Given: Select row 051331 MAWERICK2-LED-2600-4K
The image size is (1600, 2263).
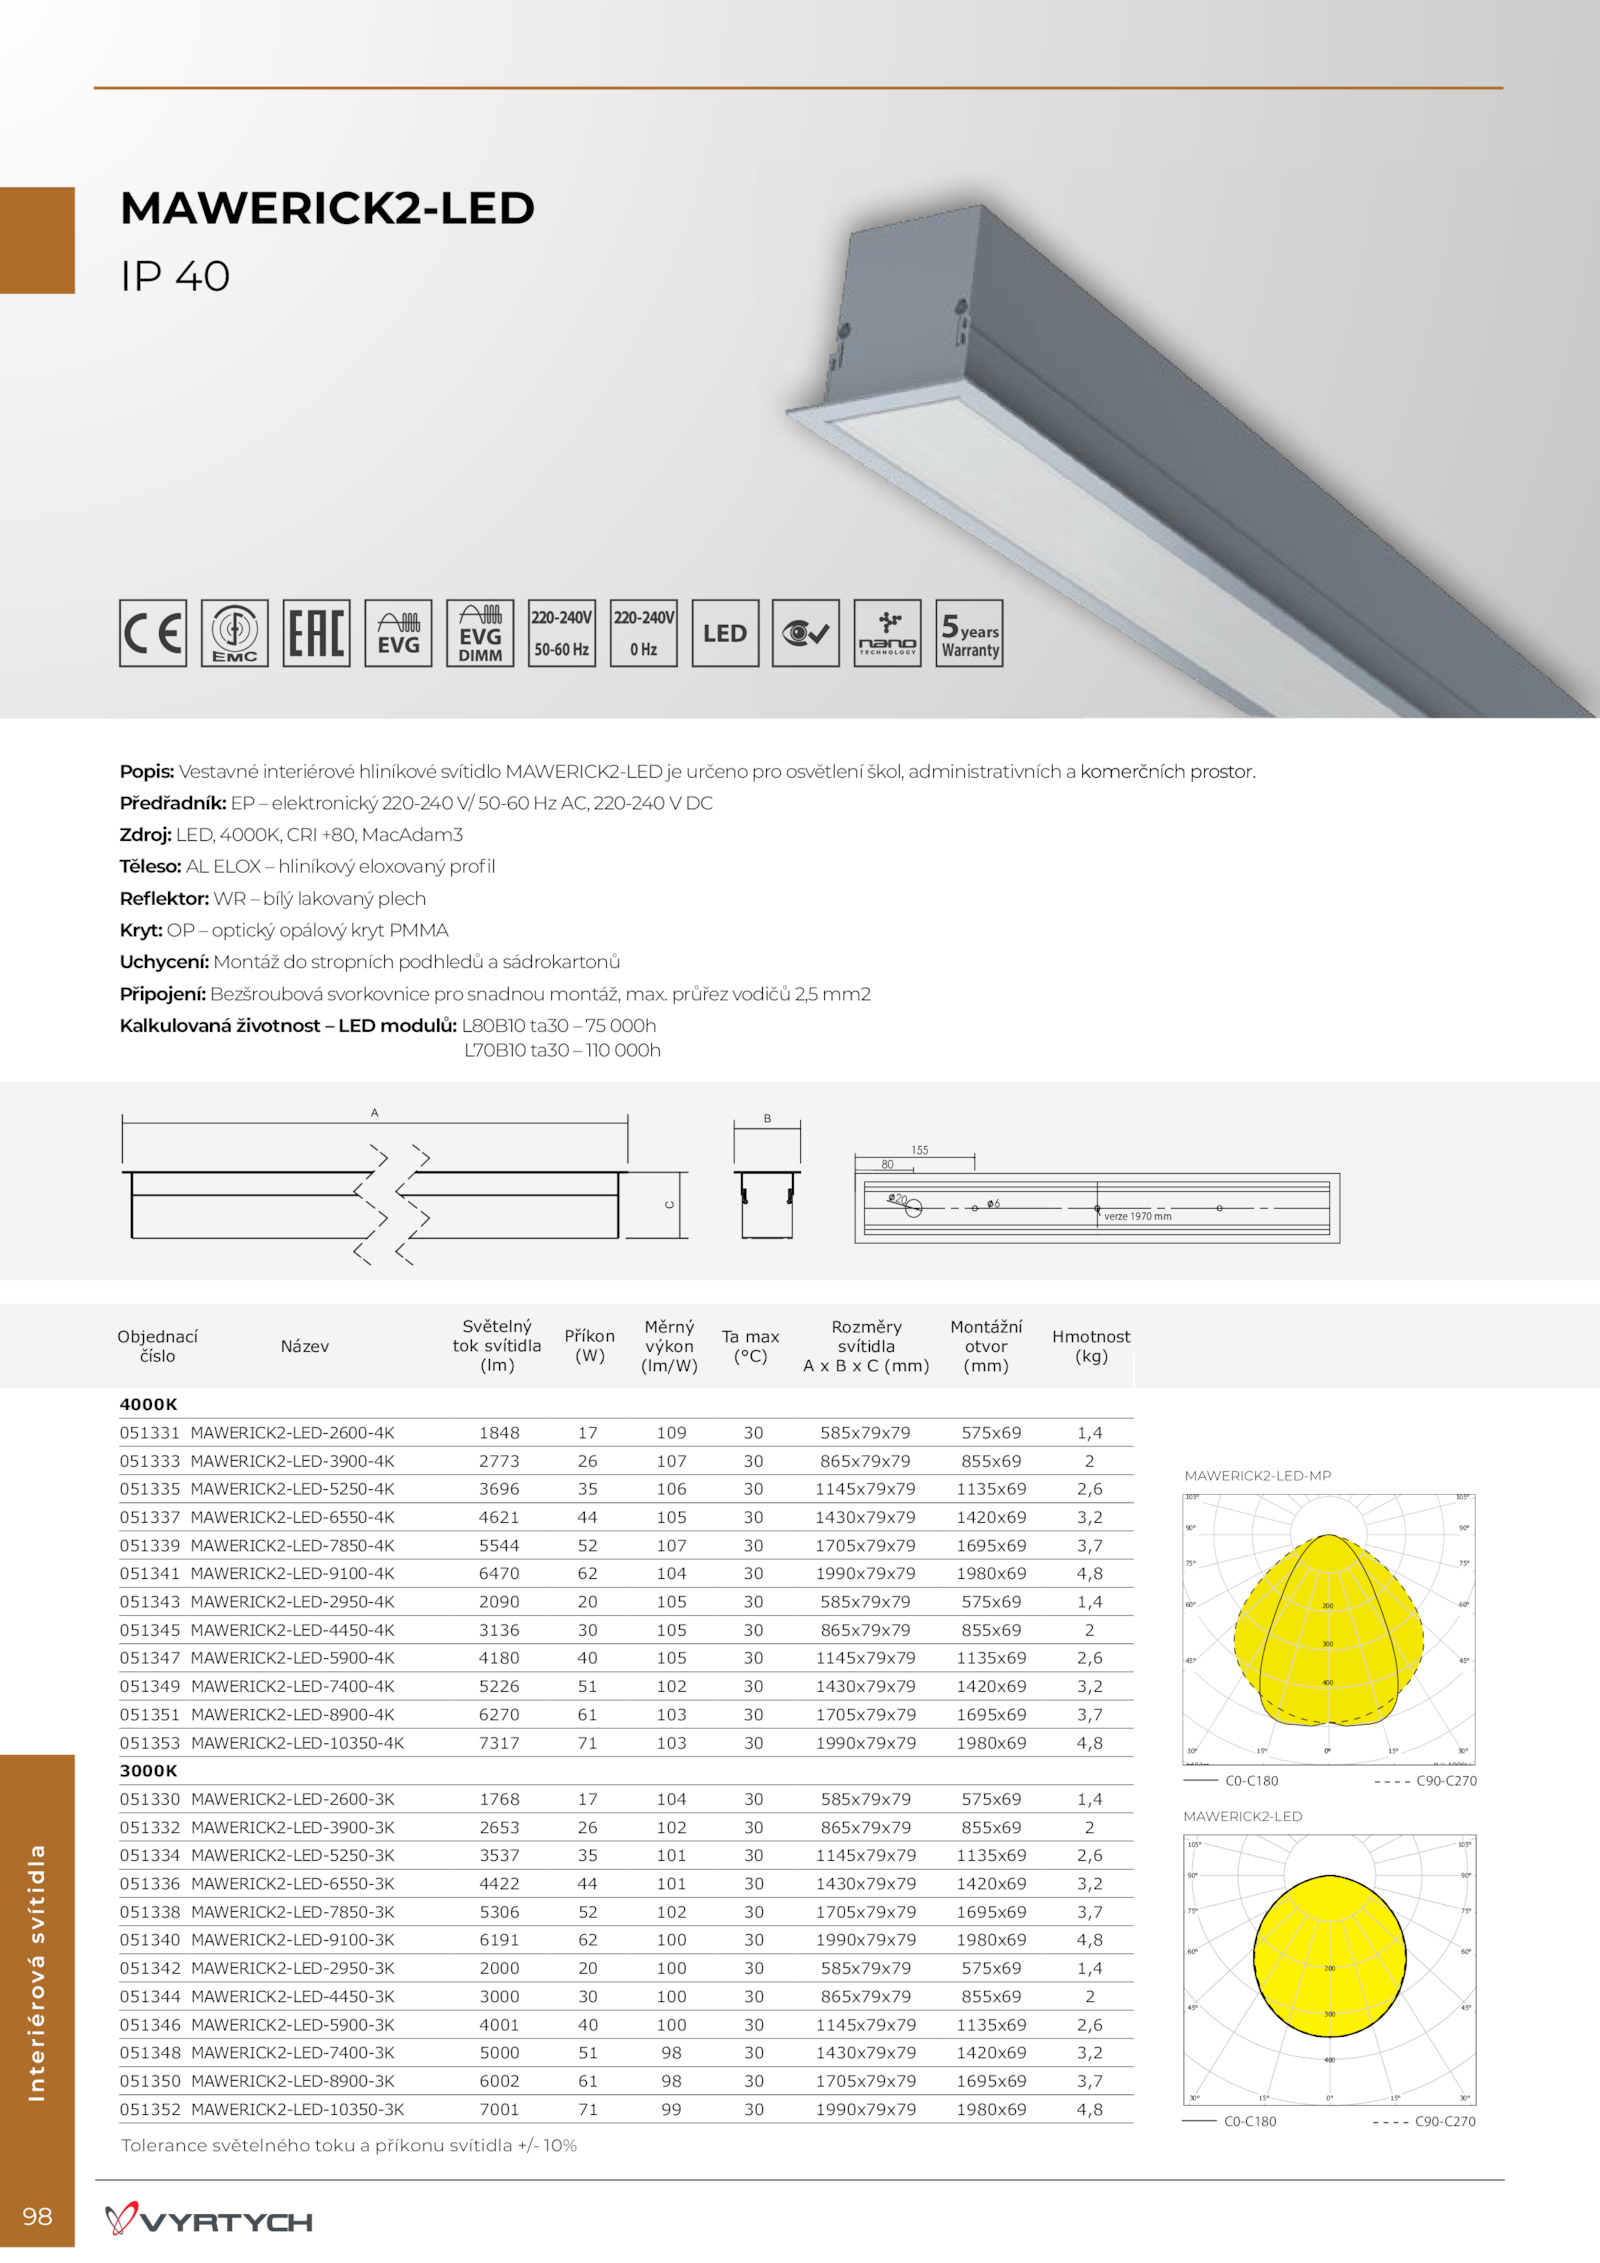Looking at the screenshot, I should [x=626, y=1432].
